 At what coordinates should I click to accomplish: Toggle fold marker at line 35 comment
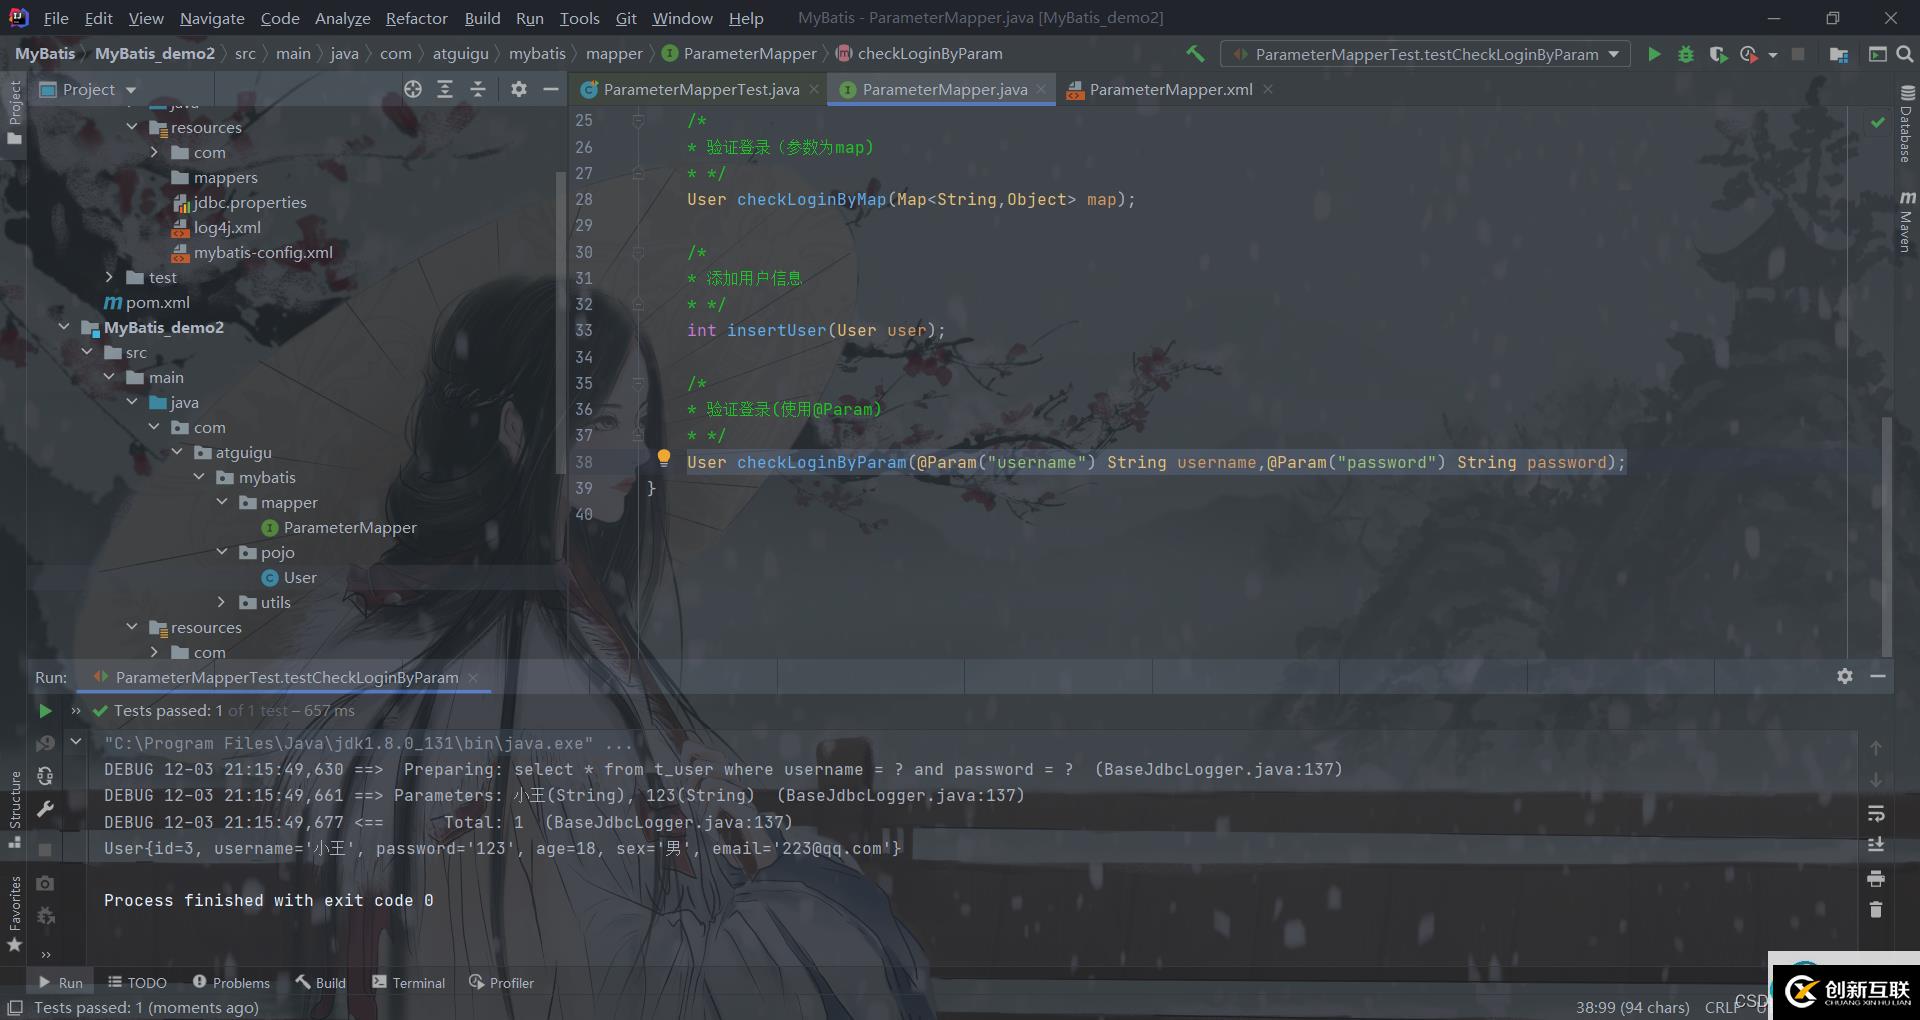(637, 383)
